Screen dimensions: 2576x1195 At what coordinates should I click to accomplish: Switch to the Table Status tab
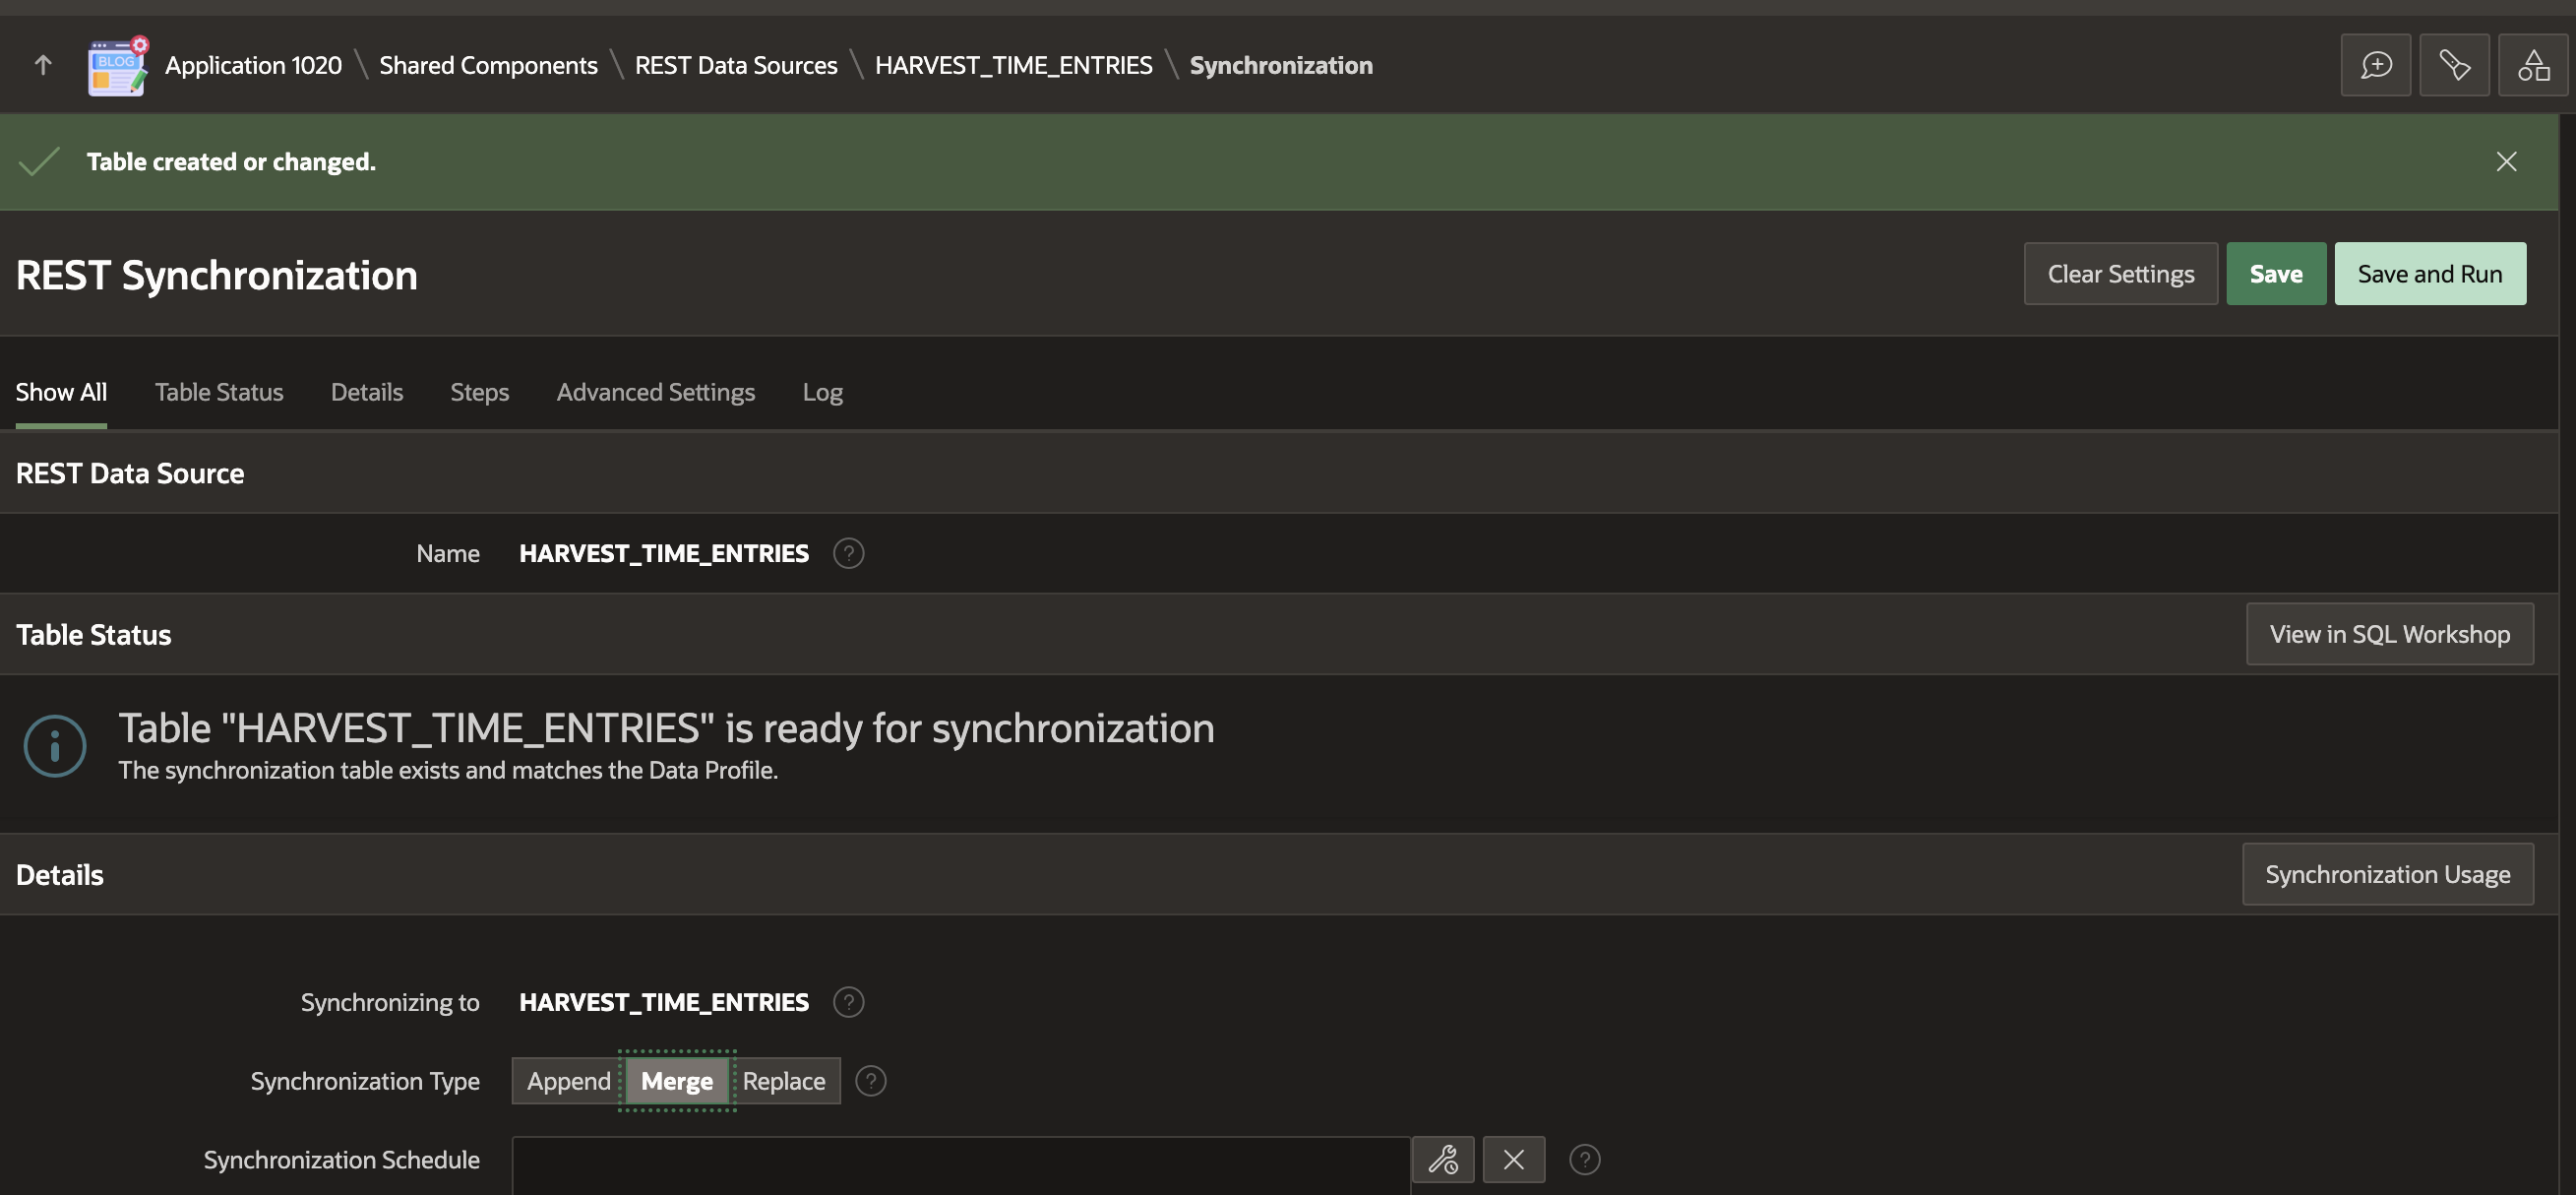pos(219,392)
